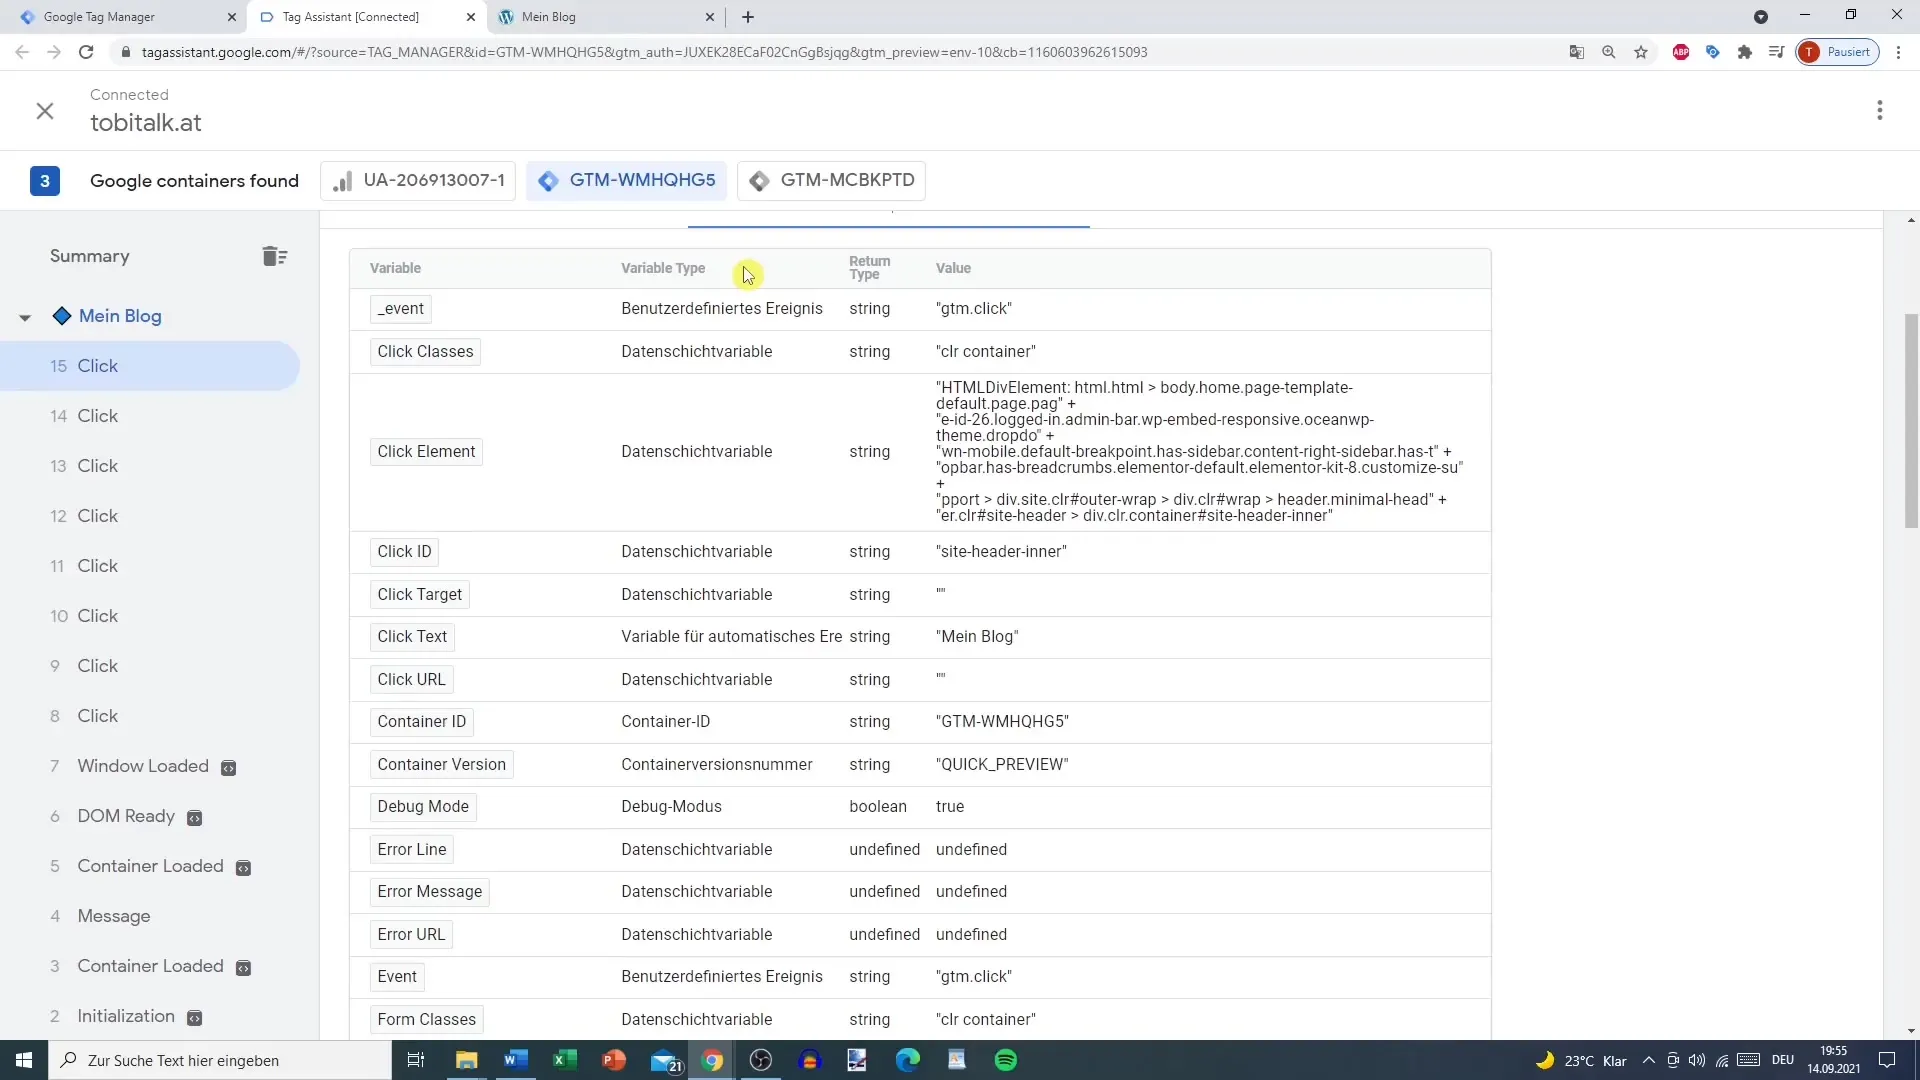Click the Mein Blog page entry
The width and height of the screenshot is (1920, 1080).
120,316
